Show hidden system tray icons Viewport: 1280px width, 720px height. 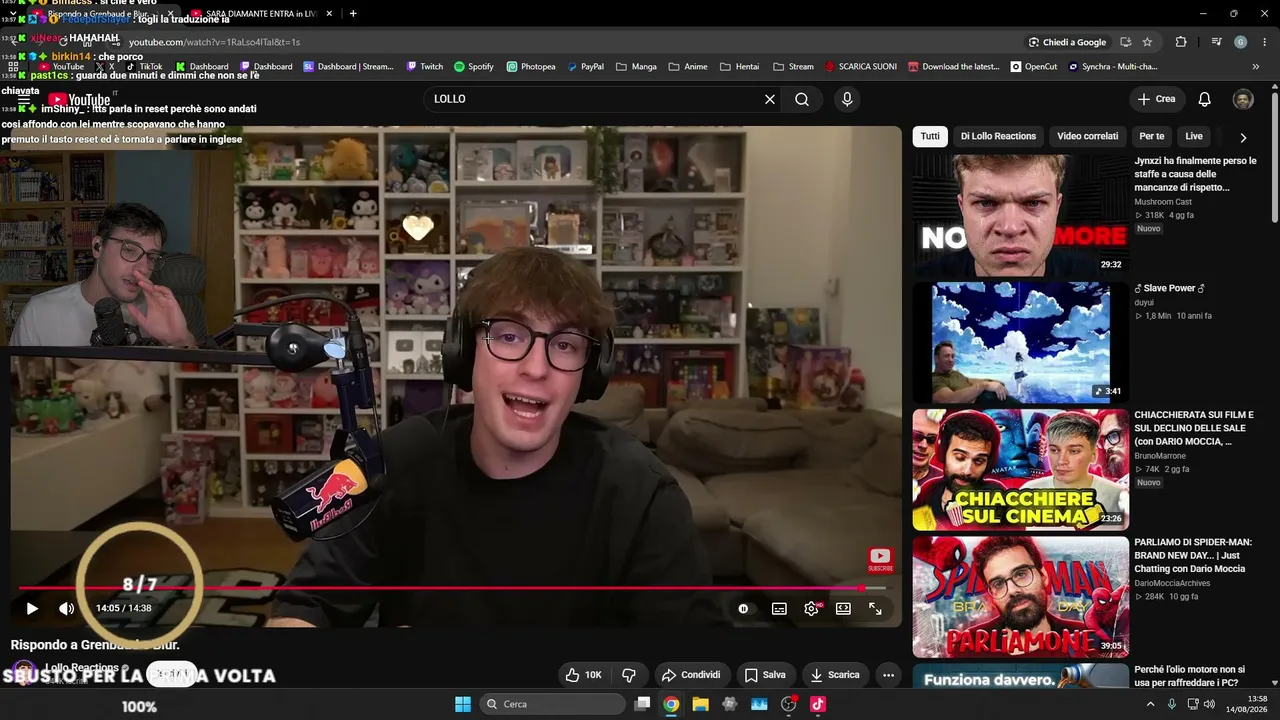click(1150, 704)
